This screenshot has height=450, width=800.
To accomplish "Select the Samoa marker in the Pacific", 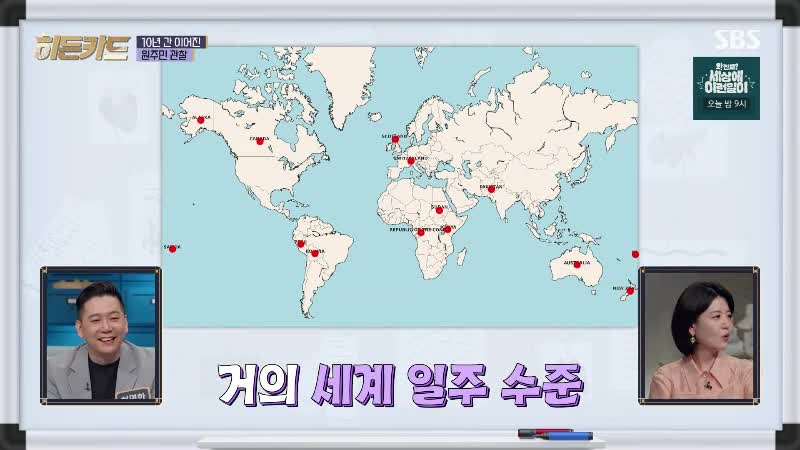I will point(172,249).
